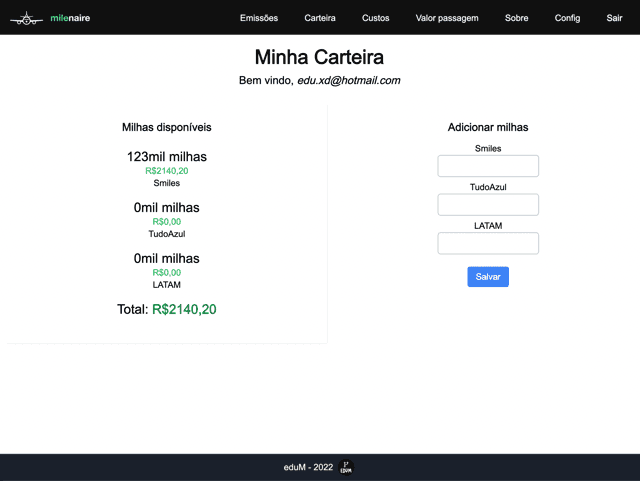Focus the TudoAzul miles input field
640x481 pixels.
[488, 205]
